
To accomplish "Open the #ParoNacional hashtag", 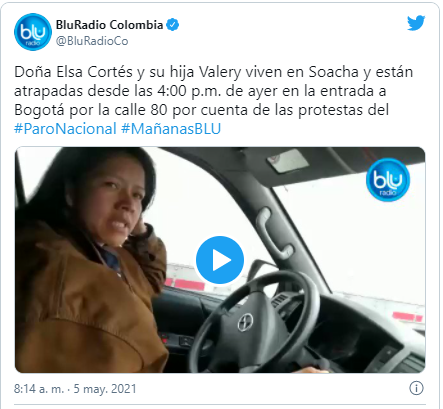I will pos(65,129).
